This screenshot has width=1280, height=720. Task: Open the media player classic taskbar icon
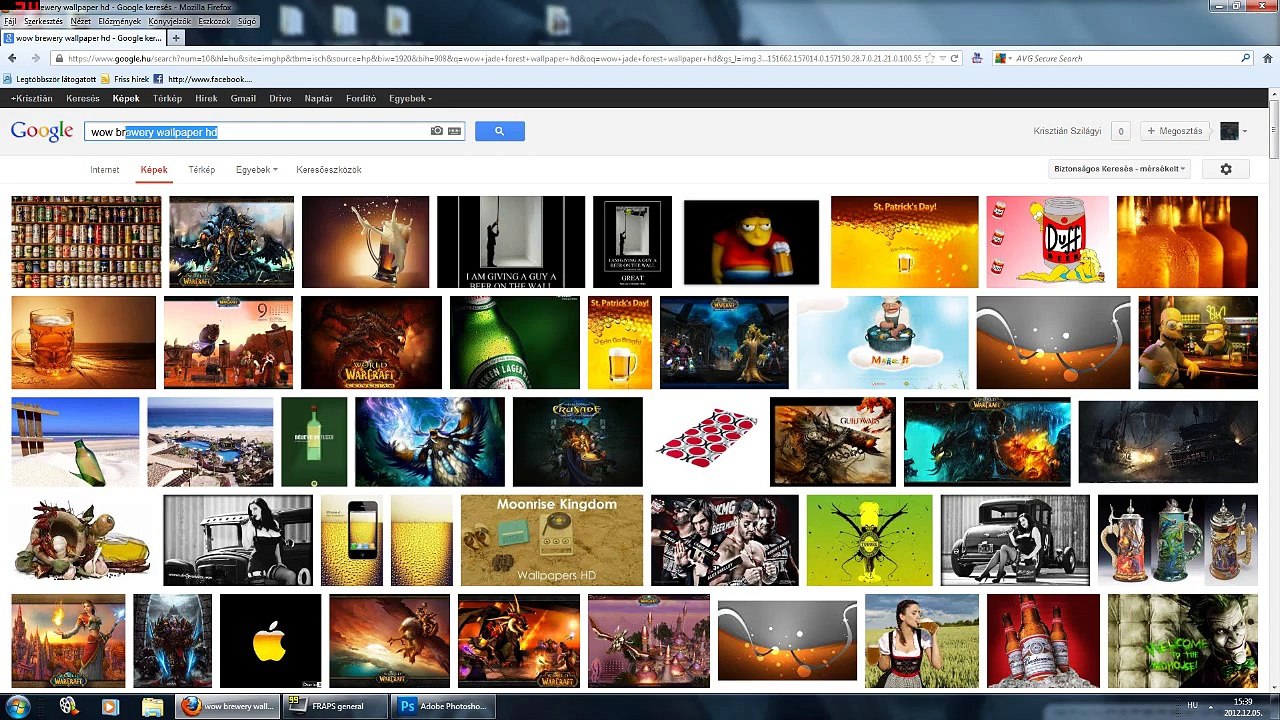click(x=68, y=706)
